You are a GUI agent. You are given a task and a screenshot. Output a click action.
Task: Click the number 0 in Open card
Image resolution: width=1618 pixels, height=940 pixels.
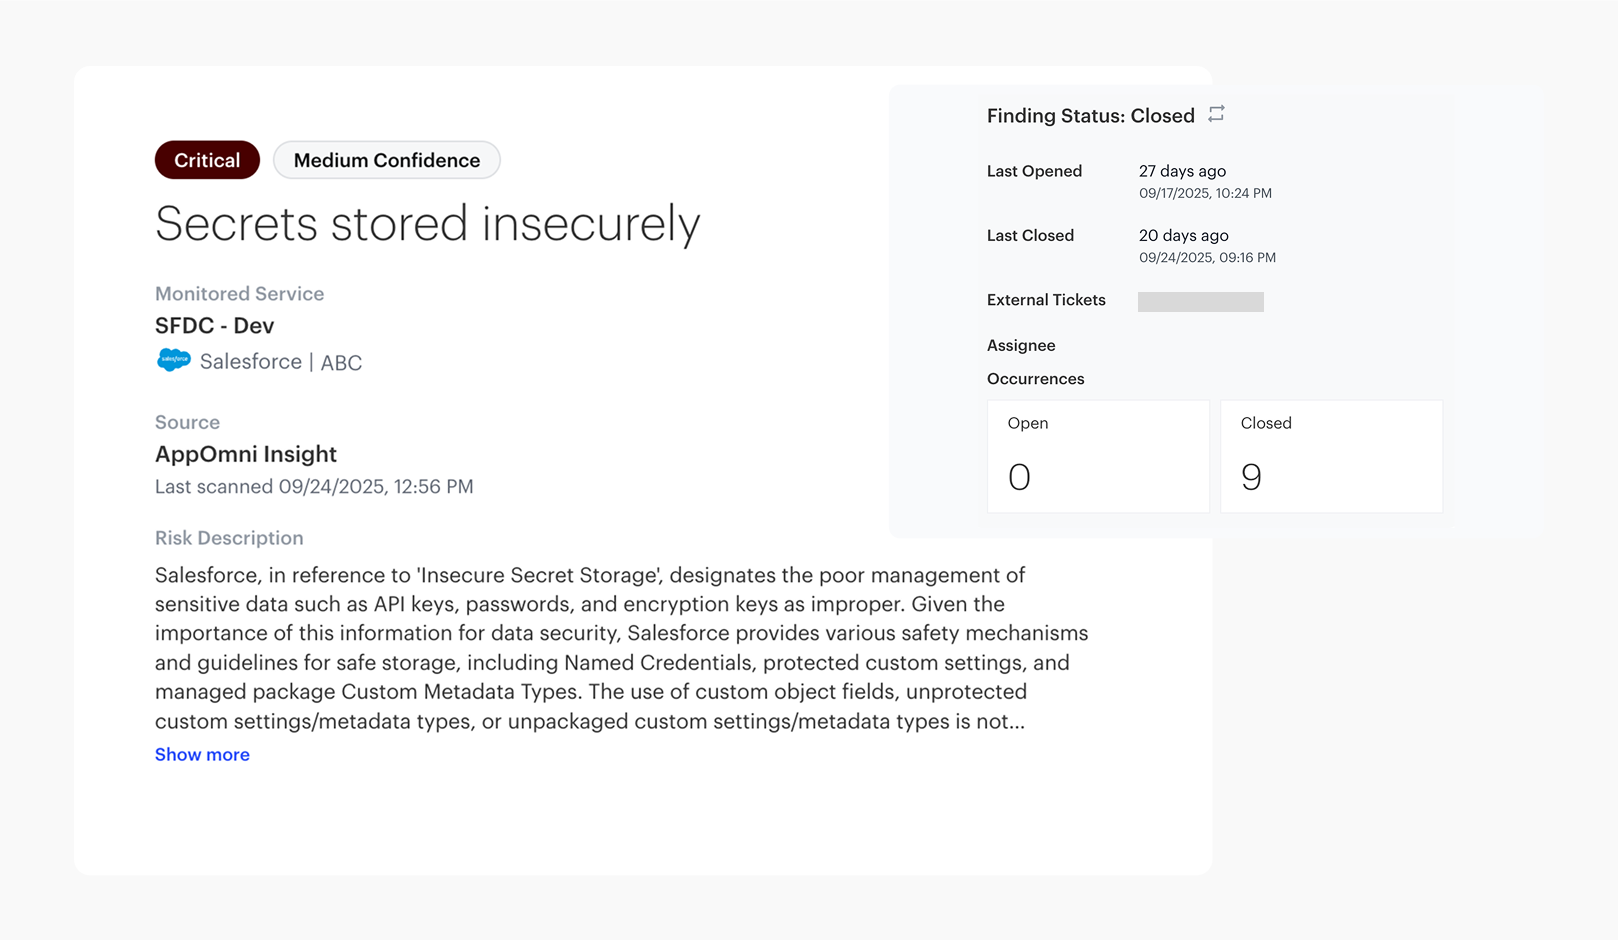click(1019, 477)
